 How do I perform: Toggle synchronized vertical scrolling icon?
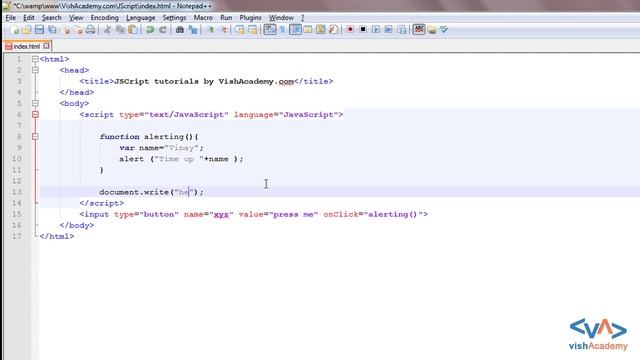240,30
